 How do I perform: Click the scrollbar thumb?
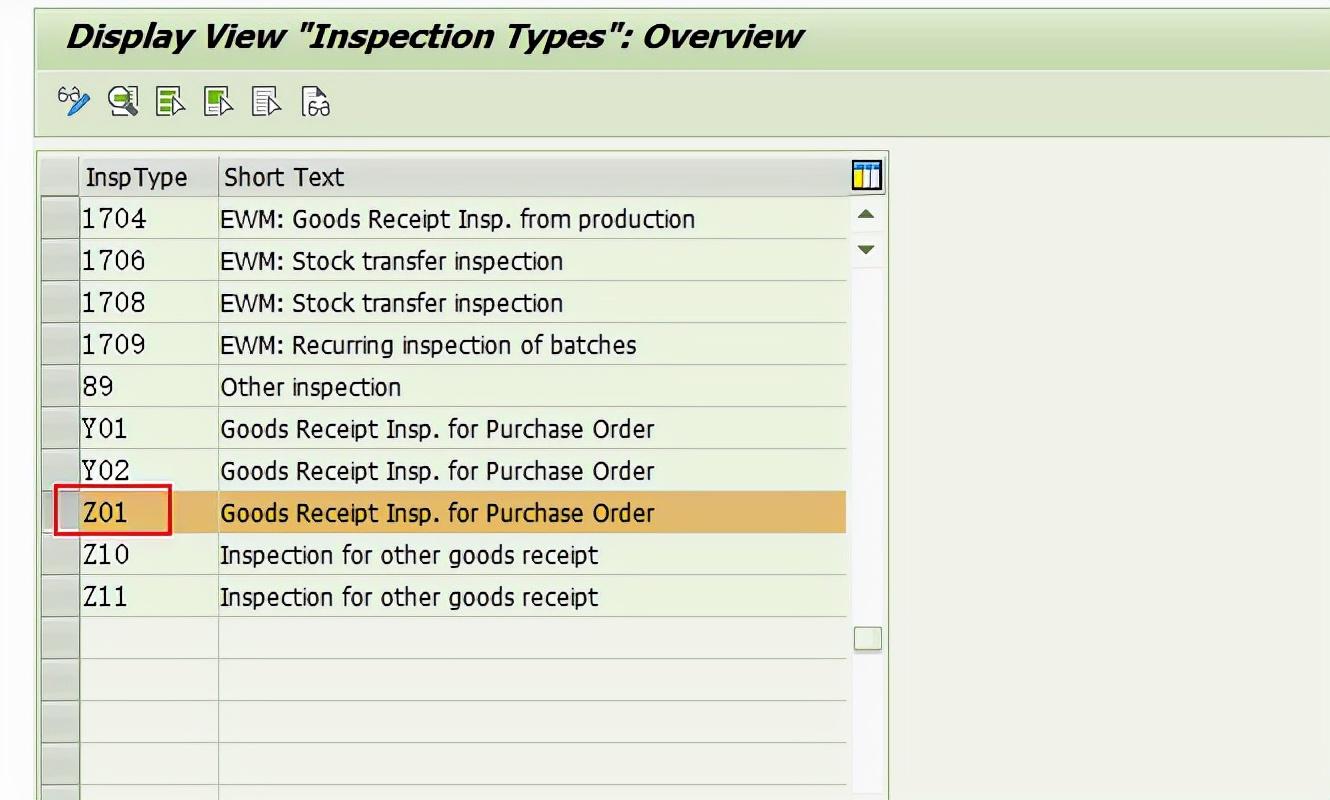point(866,637)
